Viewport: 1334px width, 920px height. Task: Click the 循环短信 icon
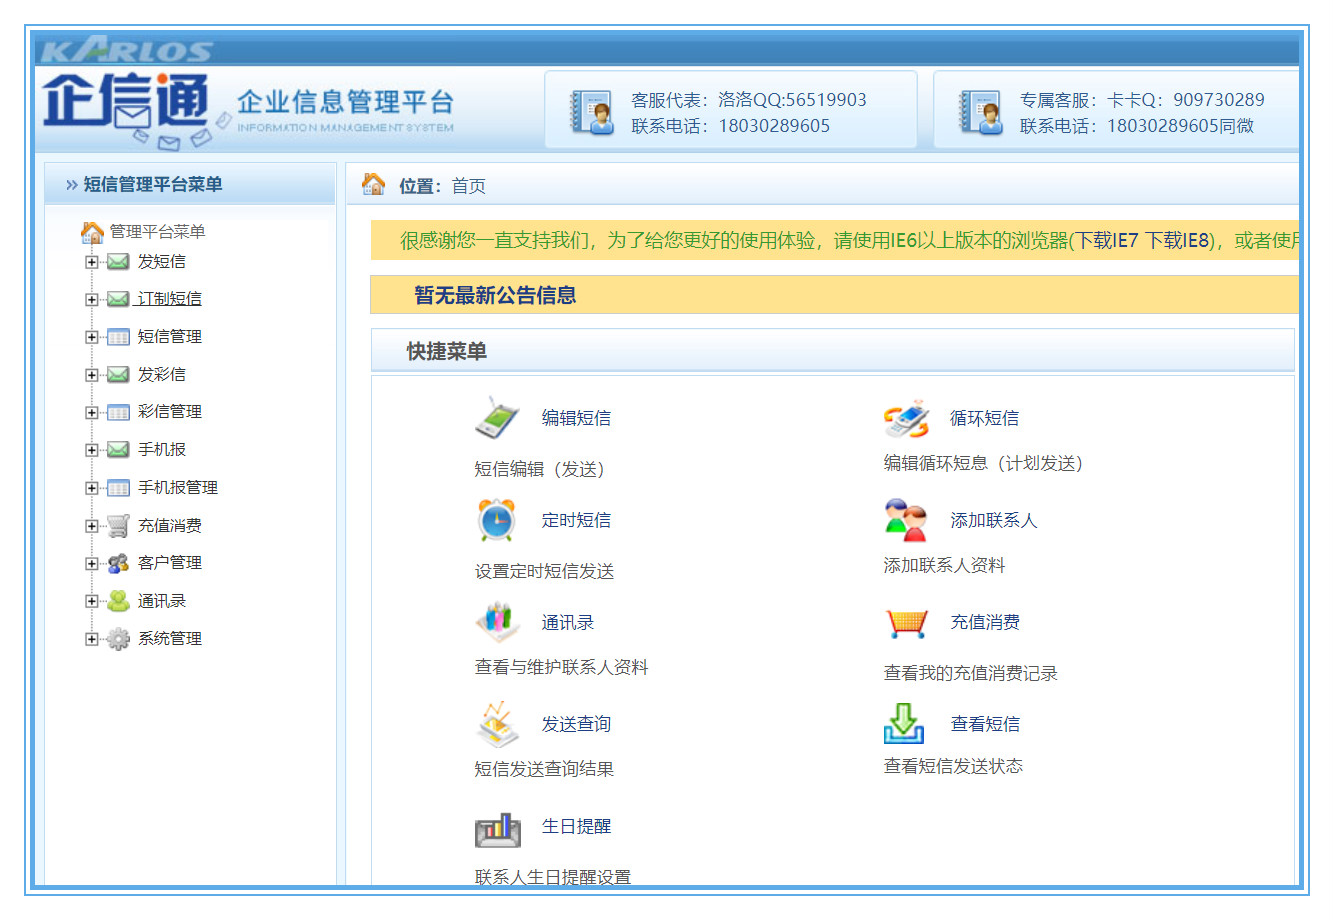905,419
